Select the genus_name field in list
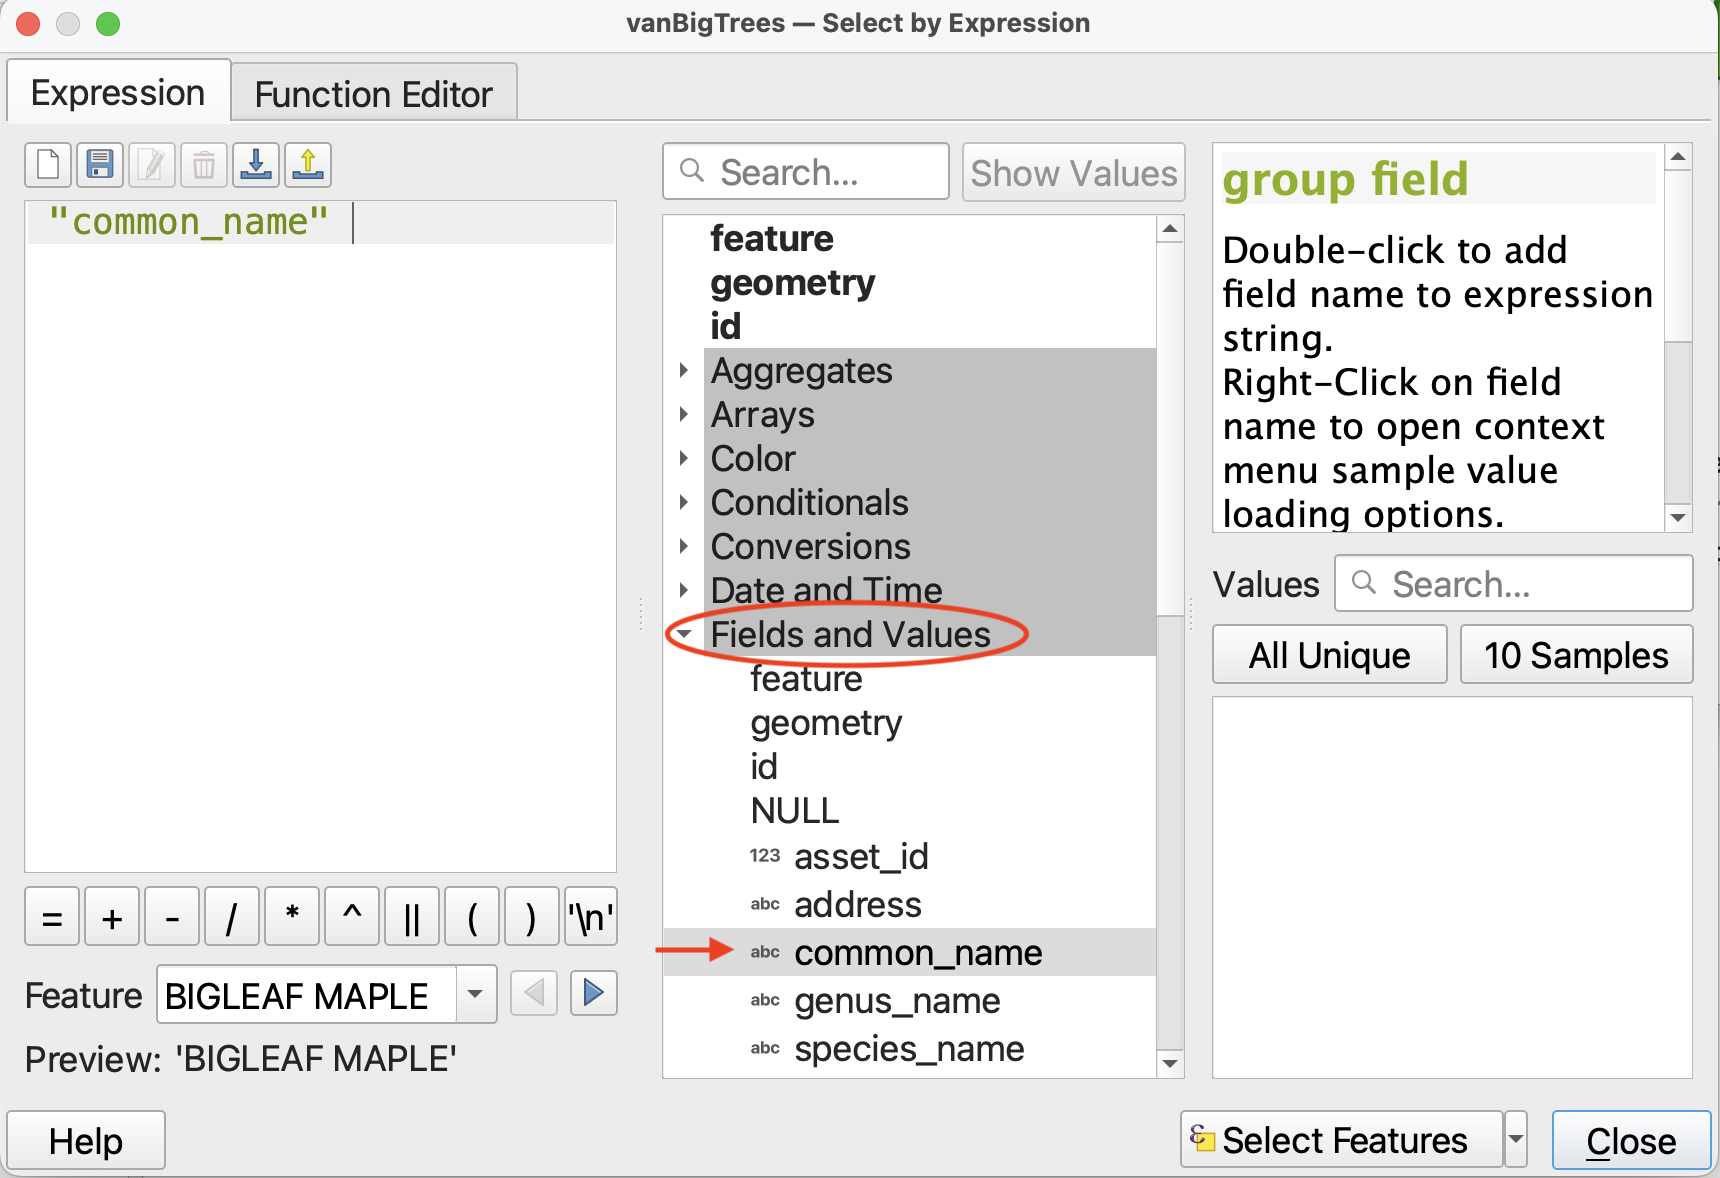This screenshot has width=1720, height=1178. [897, 1001]
